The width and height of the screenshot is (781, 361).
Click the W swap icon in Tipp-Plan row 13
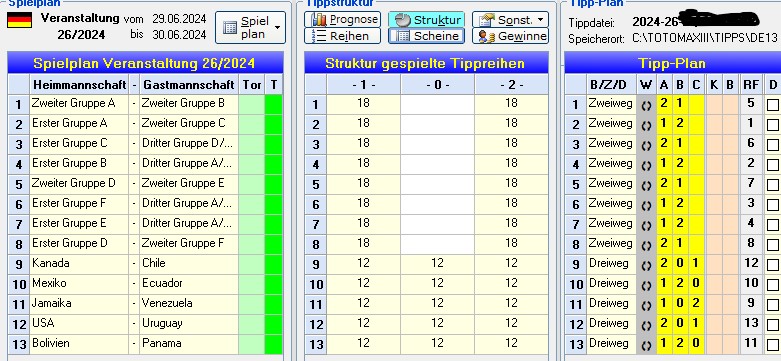647,345
